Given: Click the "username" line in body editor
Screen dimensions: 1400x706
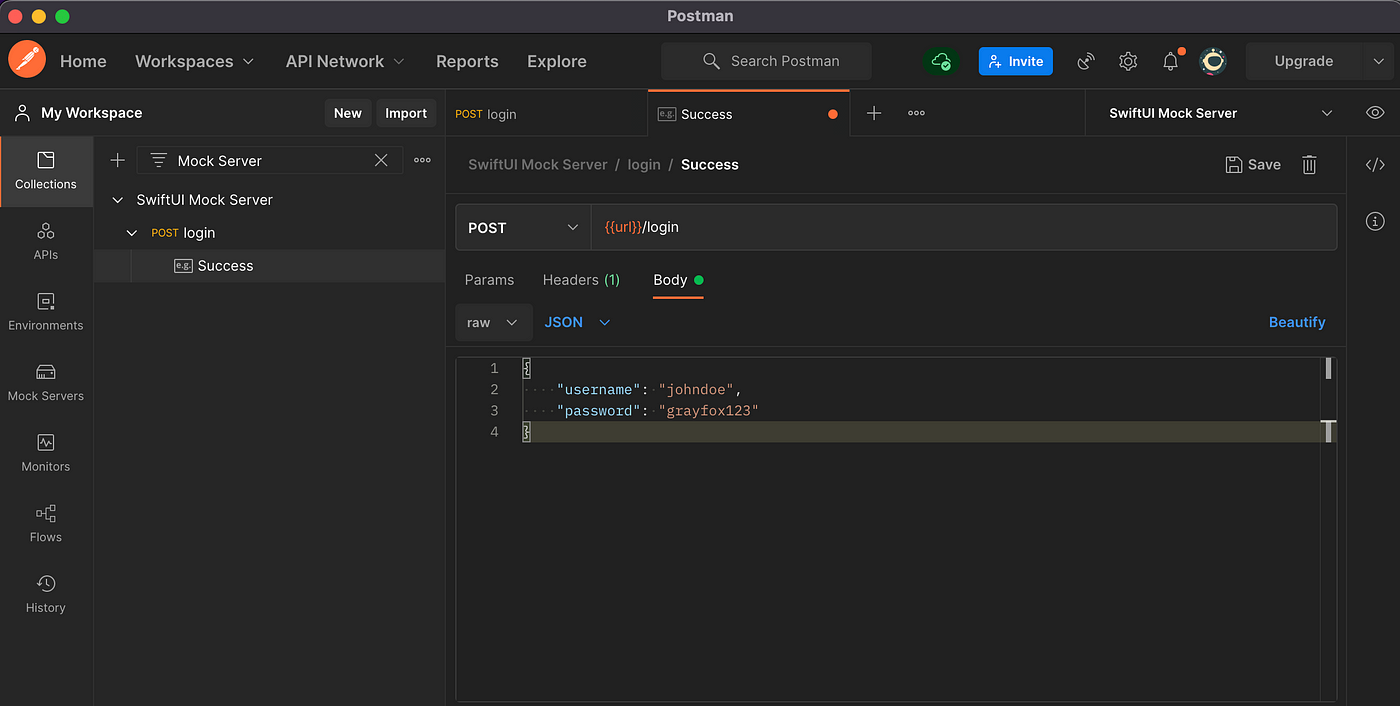Looking at the screenshot, I should [x=648, y=389].
